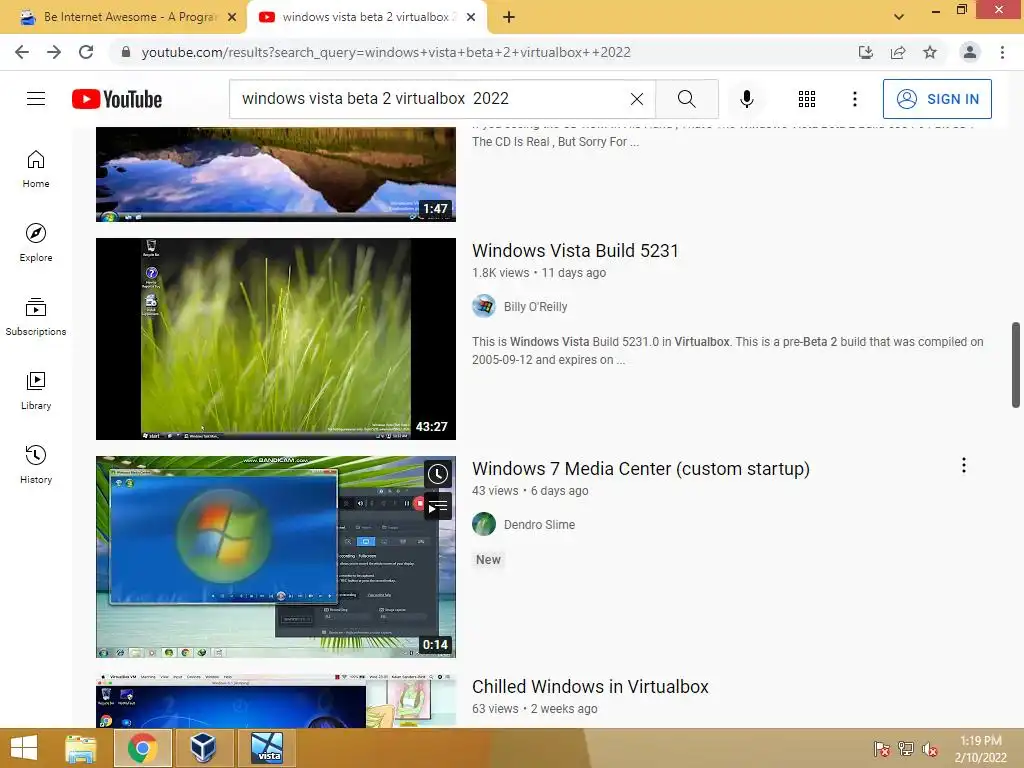The image size is (1024, 768).
Task: Open Chilled Windows in Virtualbox title
Action: pos(590,686)
